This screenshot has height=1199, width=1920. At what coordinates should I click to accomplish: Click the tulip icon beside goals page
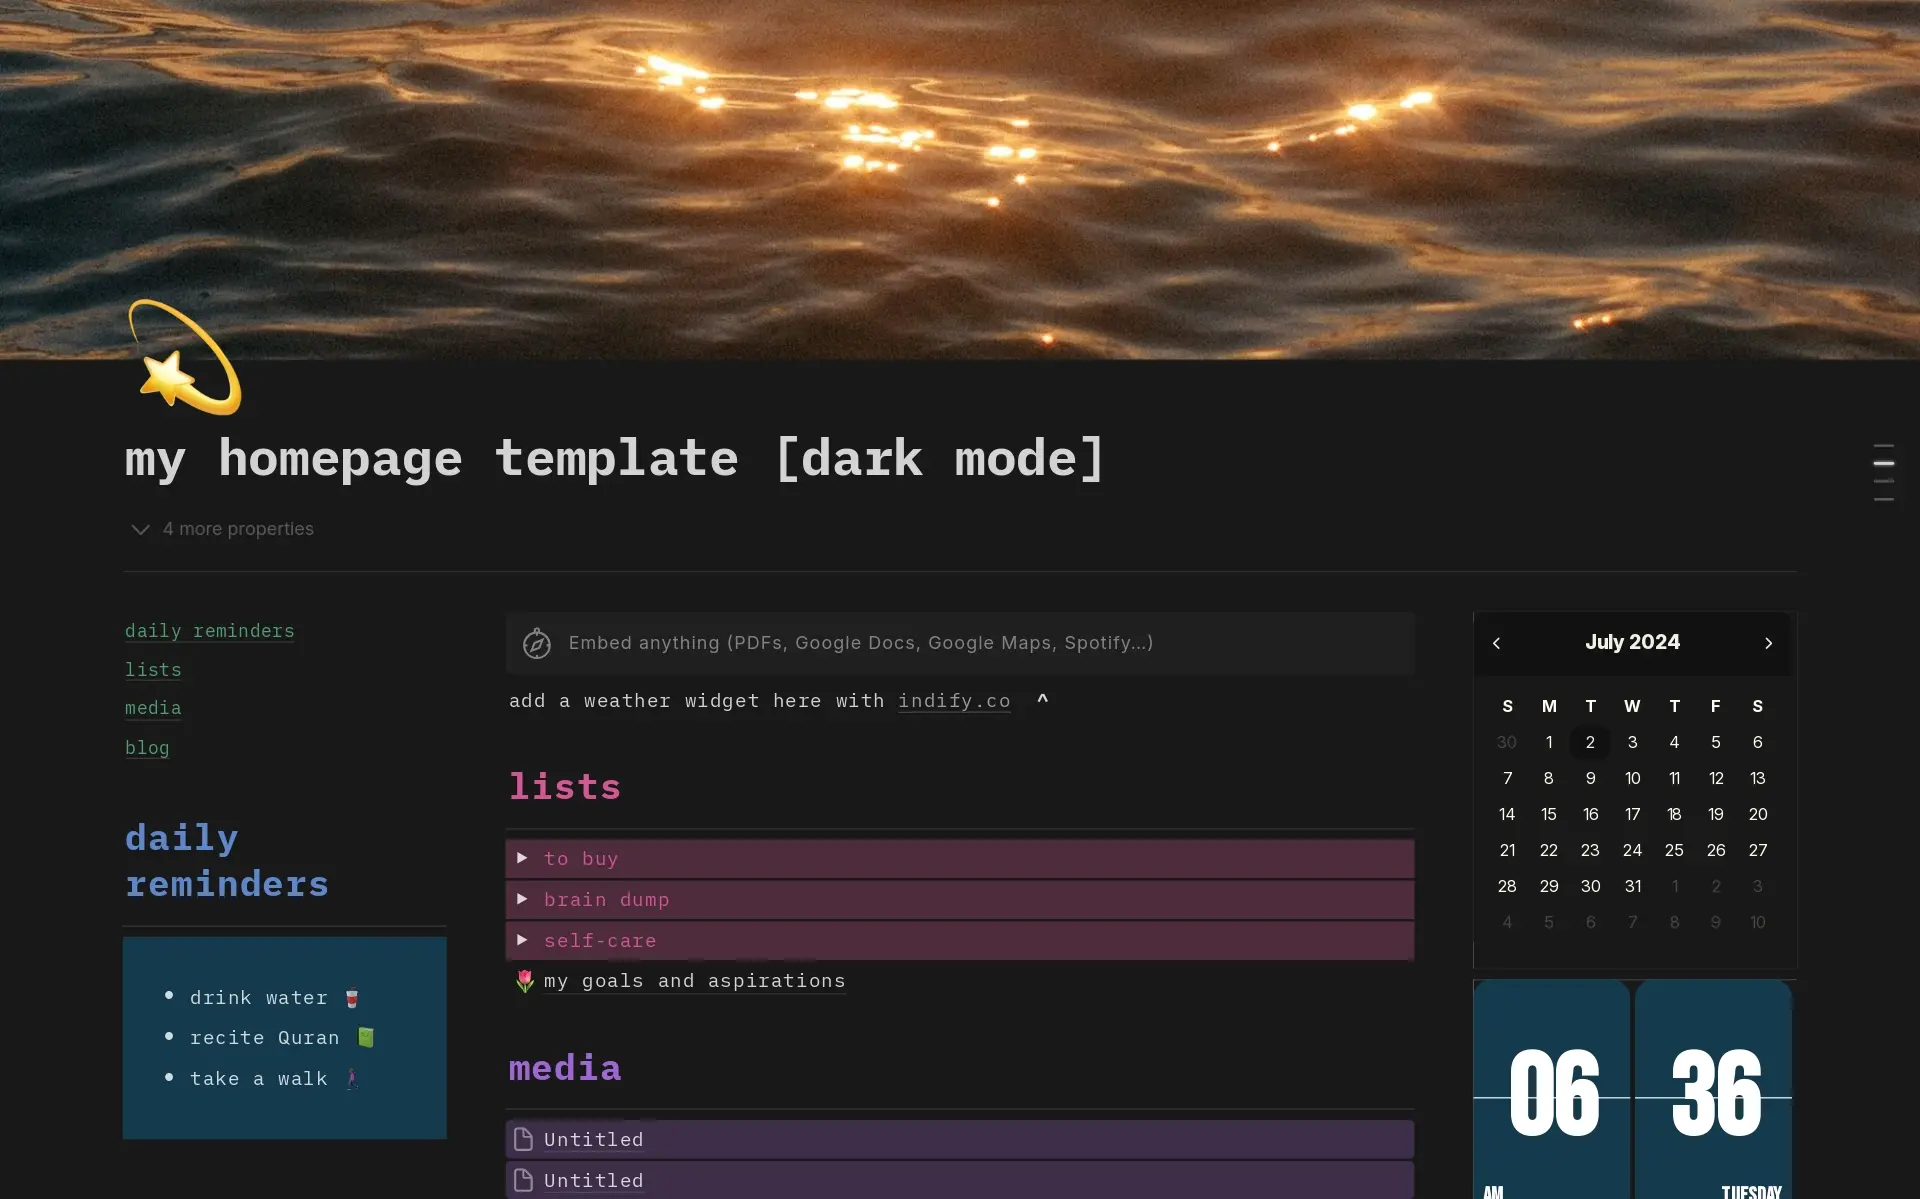525,981
